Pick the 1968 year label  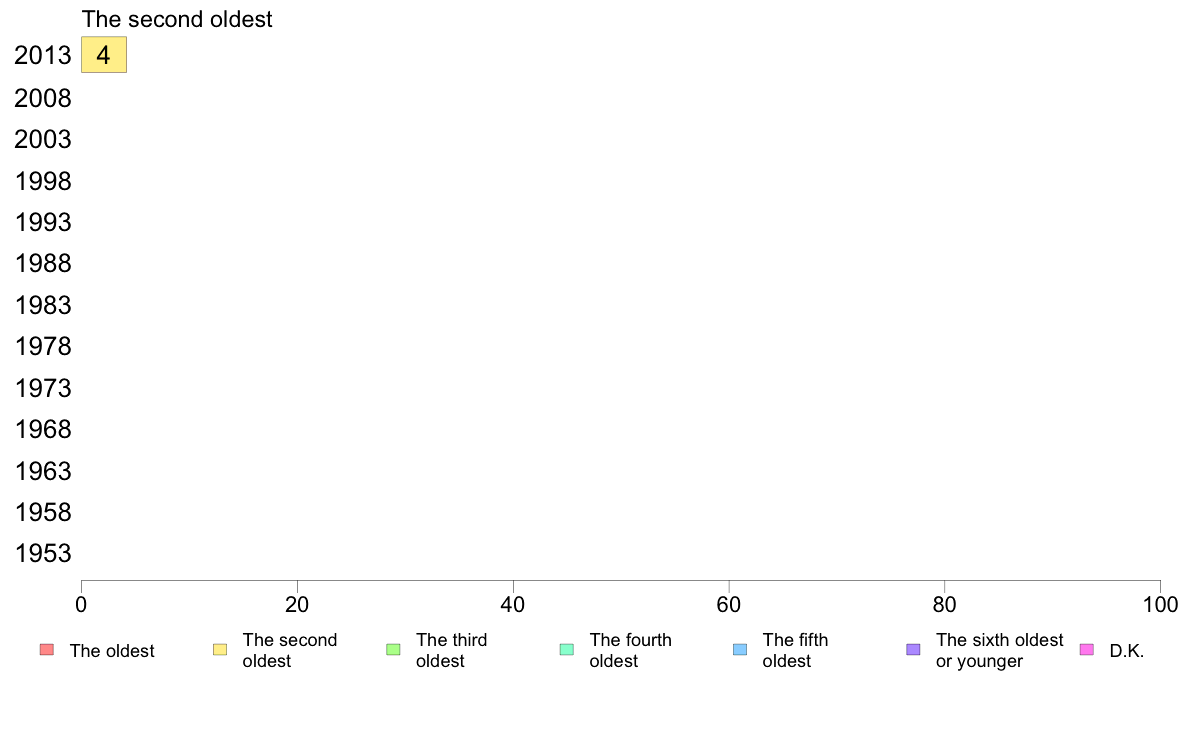pyautogui.click(x=43, y=429)
